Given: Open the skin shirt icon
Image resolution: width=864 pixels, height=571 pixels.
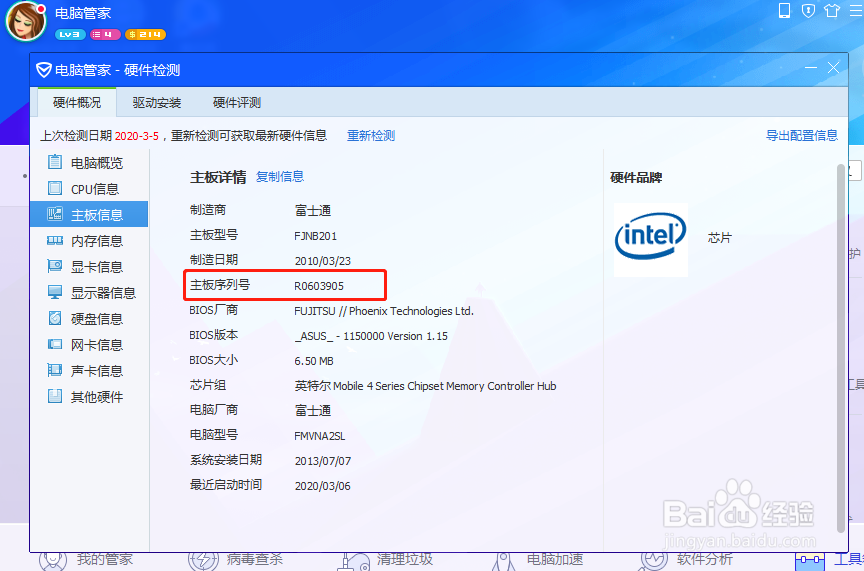Looking at the screenshot, I should [831, 10].
